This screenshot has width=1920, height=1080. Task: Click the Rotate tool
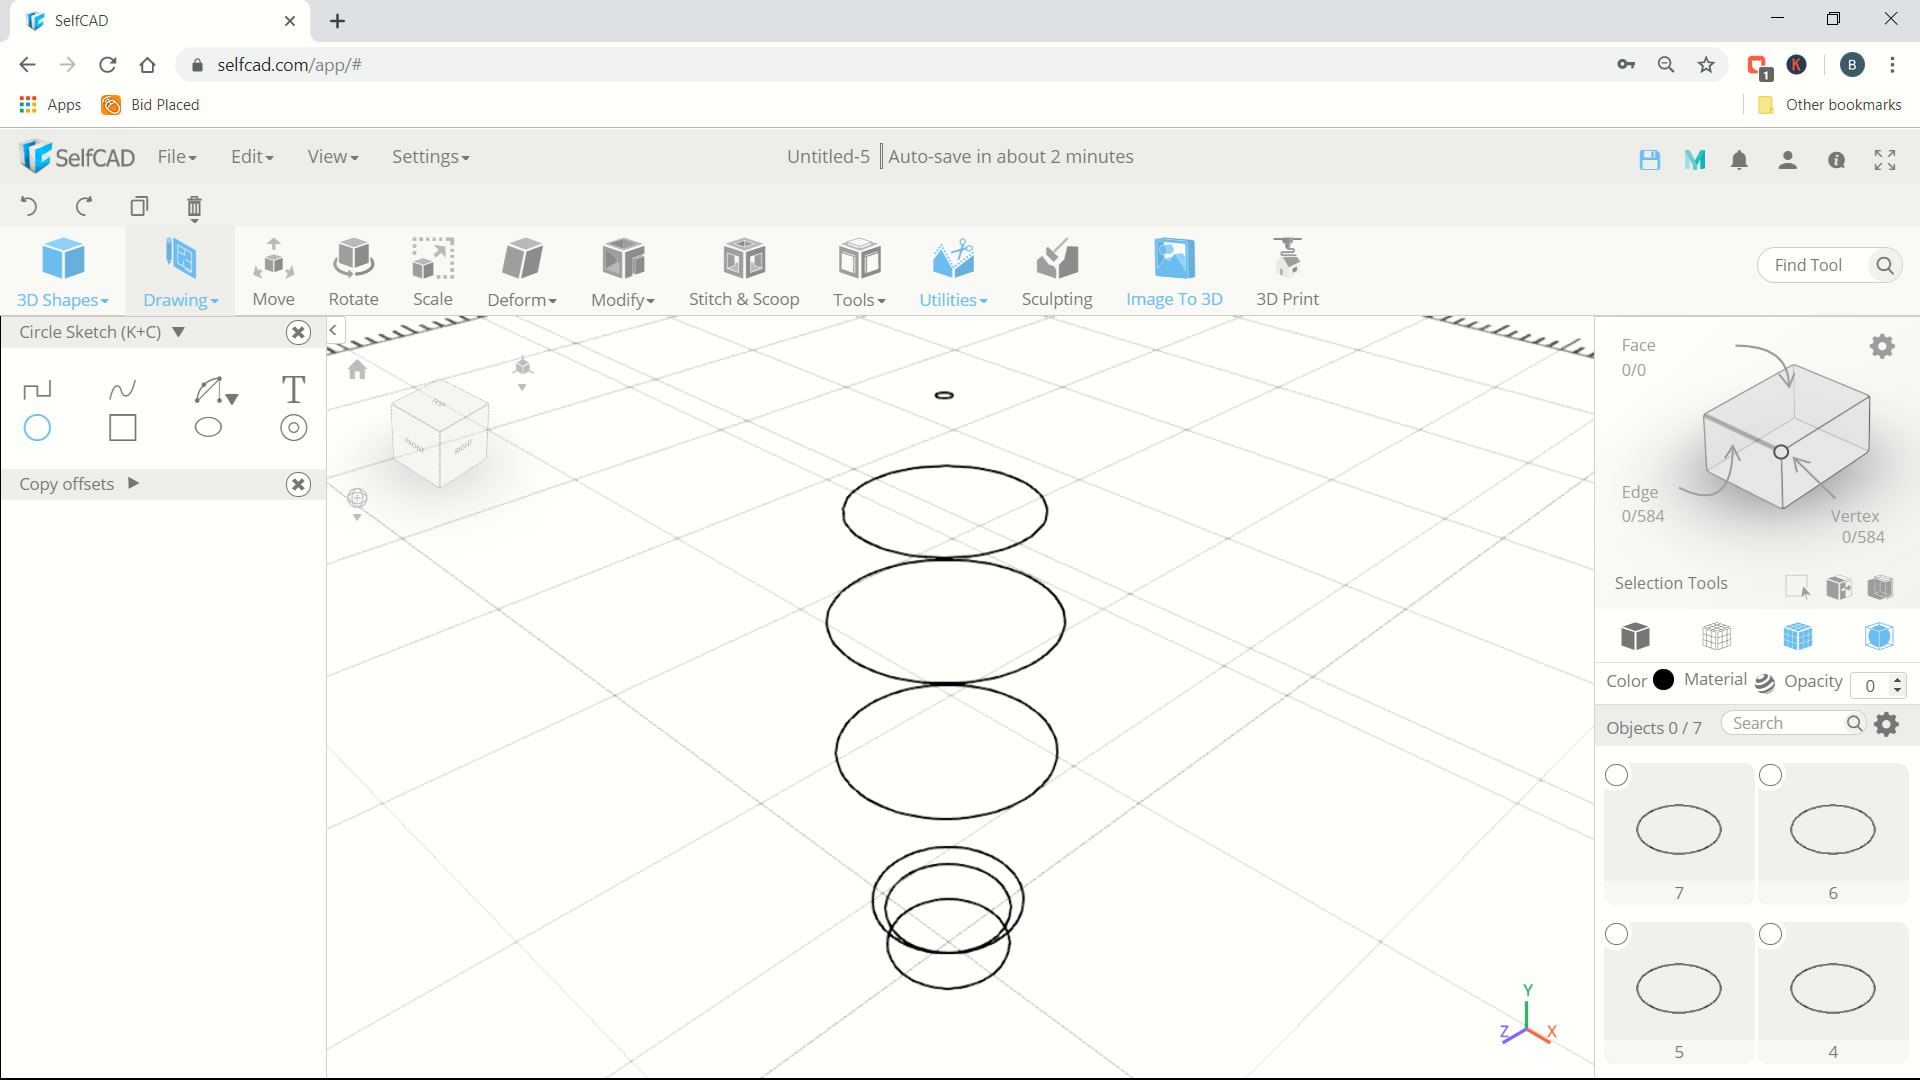click(x=353, y=271)
